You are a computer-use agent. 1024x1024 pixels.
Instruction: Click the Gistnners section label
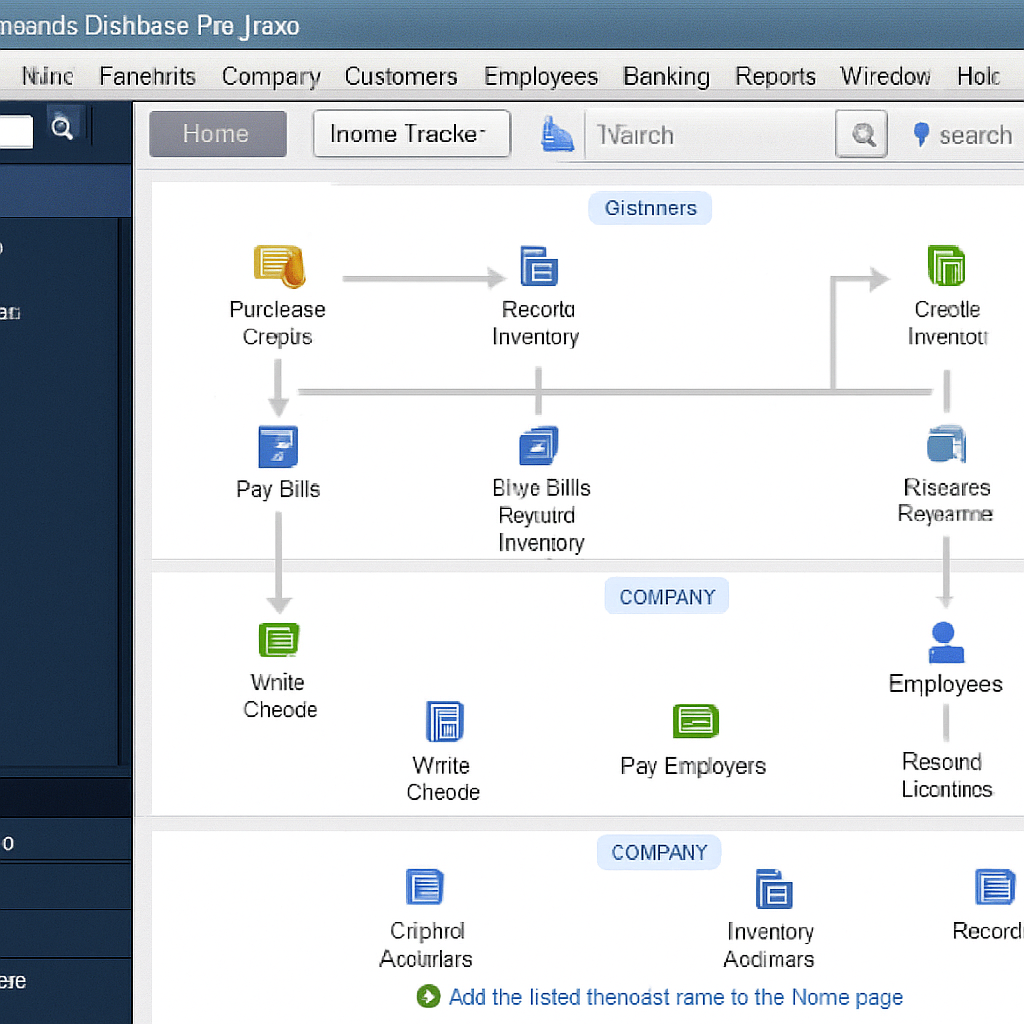click(650, 208)
